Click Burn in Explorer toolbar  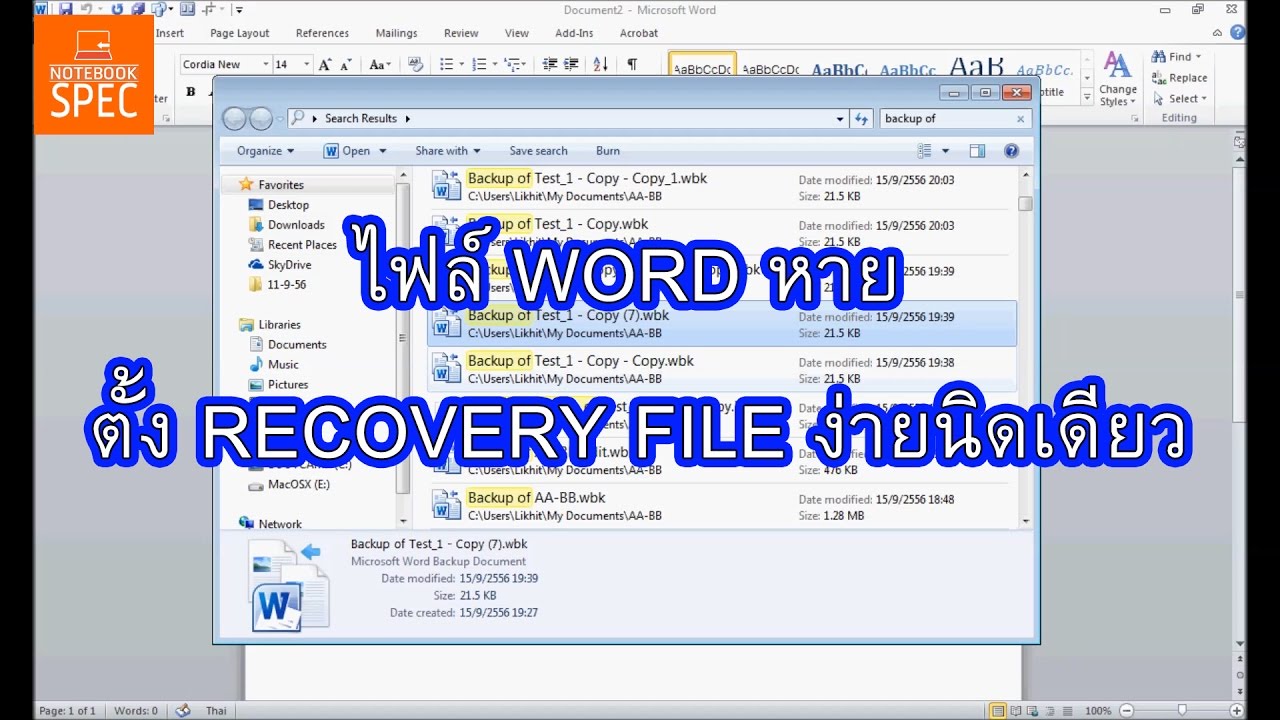[608, 151]
